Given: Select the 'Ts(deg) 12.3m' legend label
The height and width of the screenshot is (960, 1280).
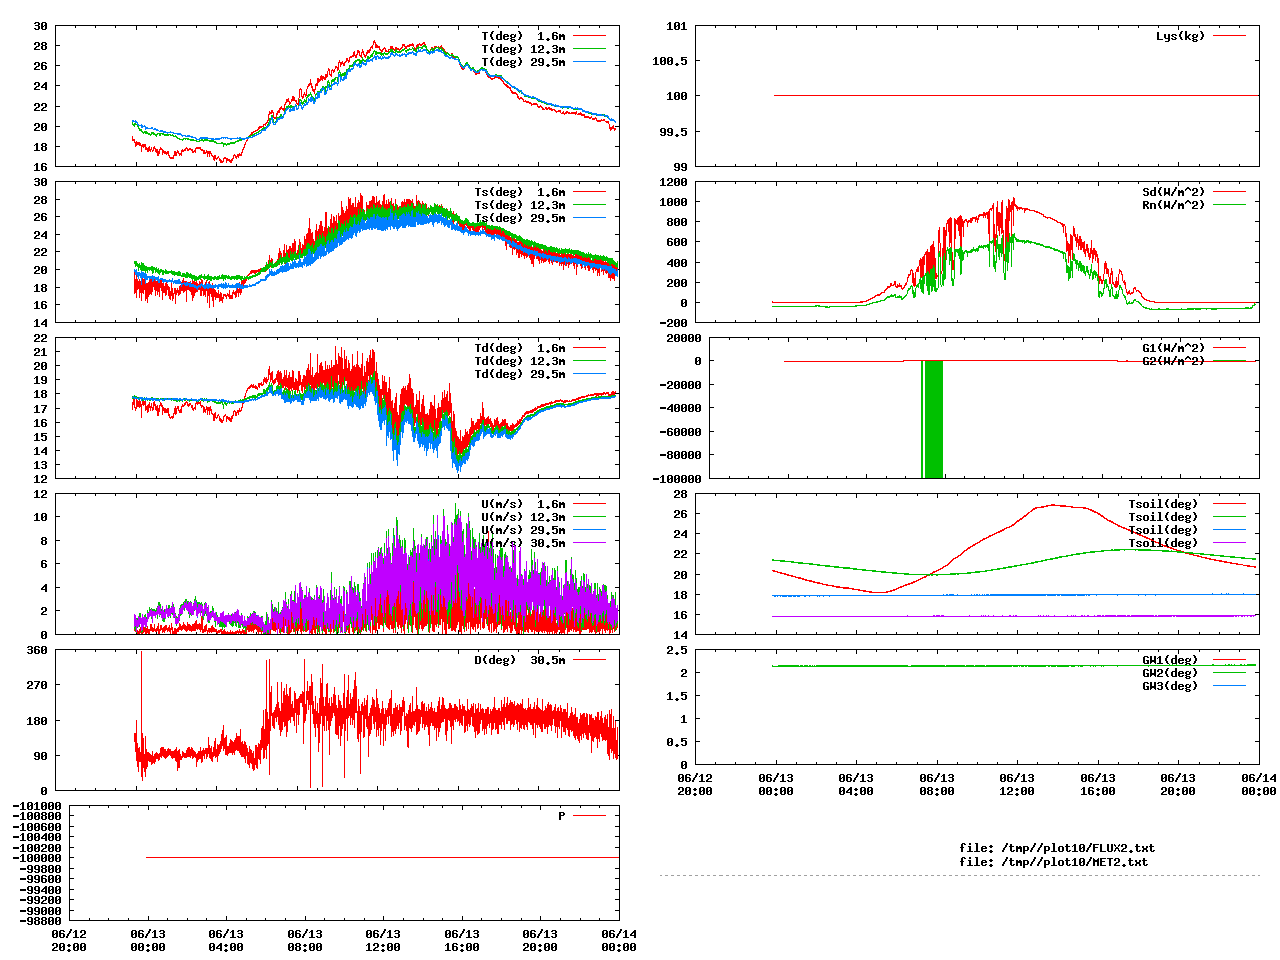Looking at the screenshot, I should tap(519, 205).
